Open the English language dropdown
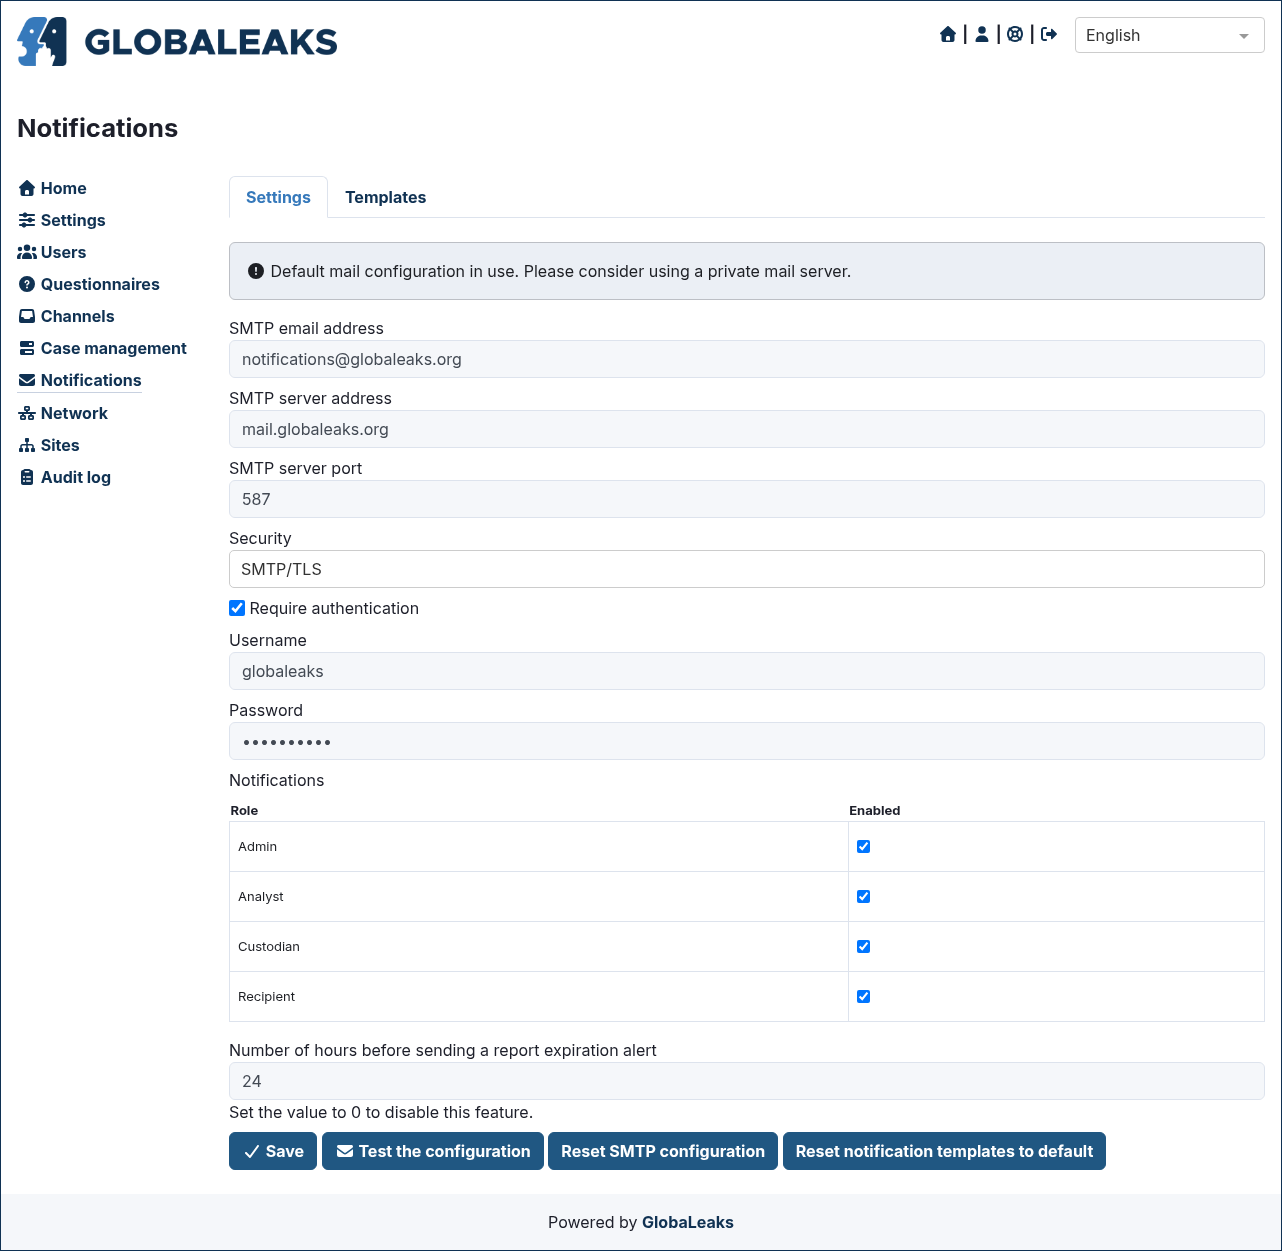The width and height of the screenshot is (1282, 1251). [x=1169, y=35]
